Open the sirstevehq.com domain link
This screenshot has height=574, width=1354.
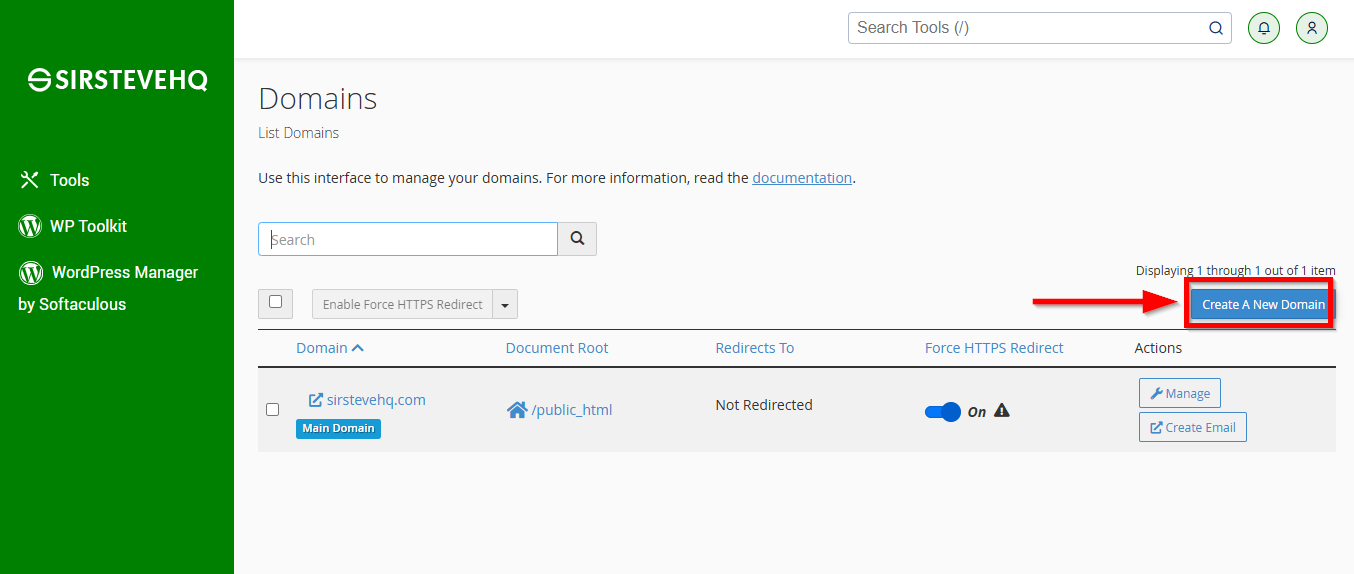click(376, 400)
